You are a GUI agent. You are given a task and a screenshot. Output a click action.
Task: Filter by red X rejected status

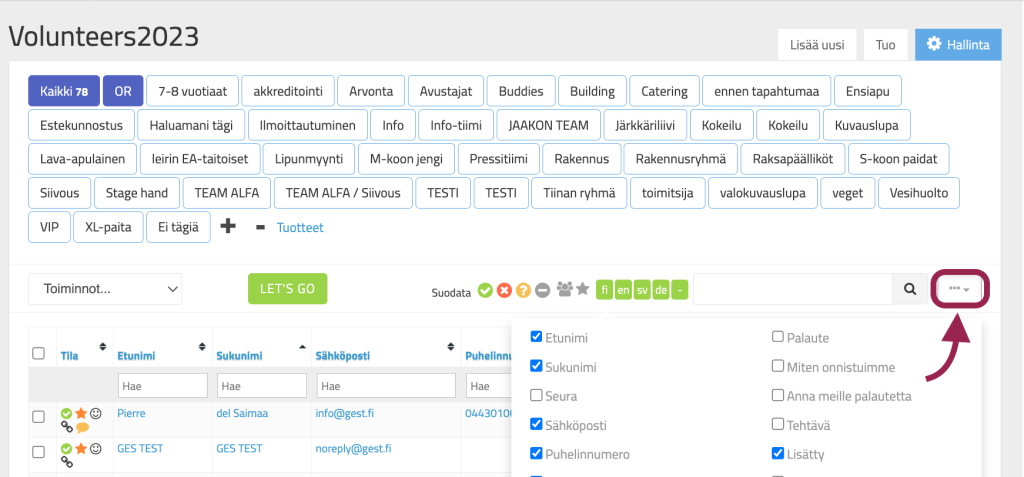(x=504, y=290)
